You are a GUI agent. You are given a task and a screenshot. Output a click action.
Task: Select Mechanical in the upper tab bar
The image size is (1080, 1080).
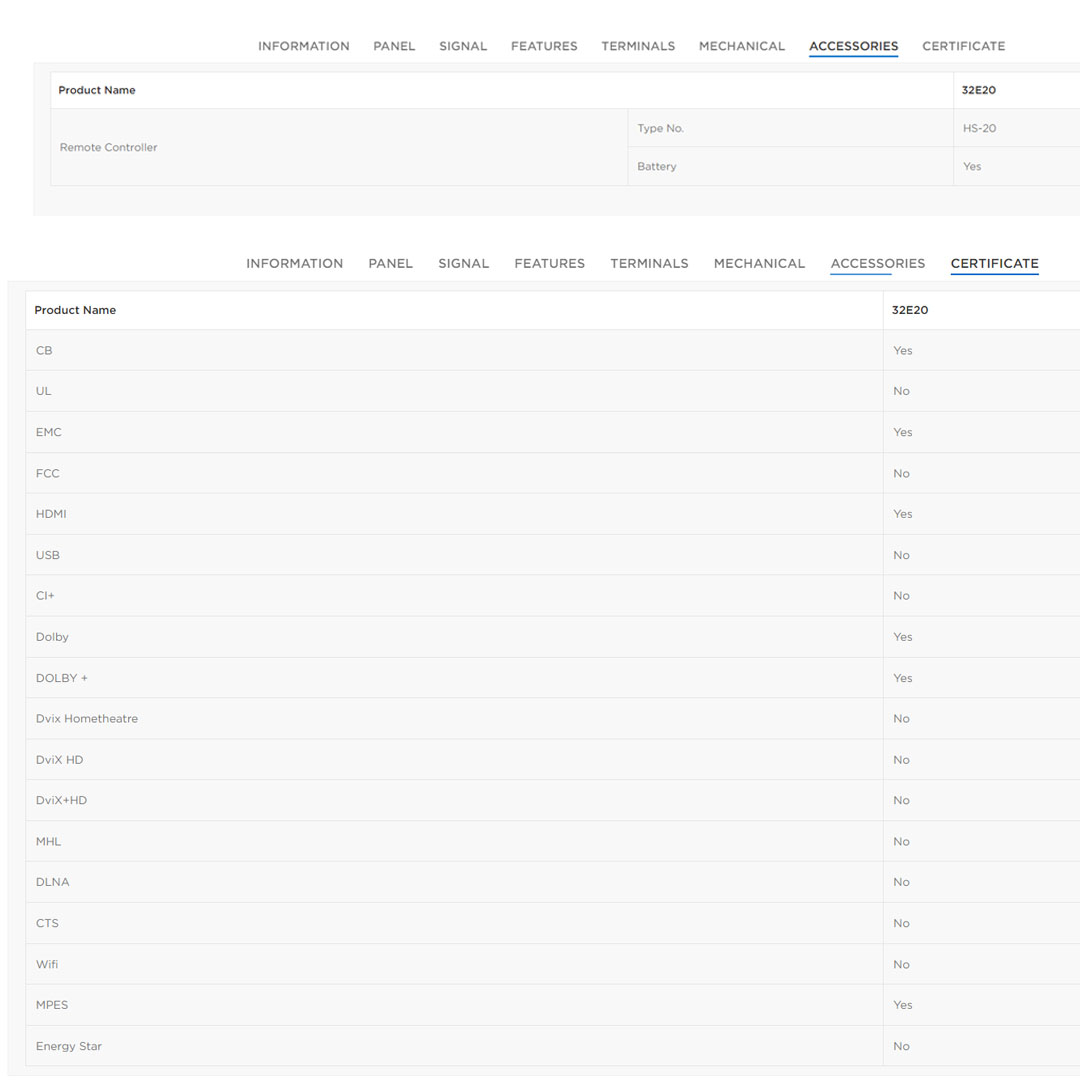(742, 46)
